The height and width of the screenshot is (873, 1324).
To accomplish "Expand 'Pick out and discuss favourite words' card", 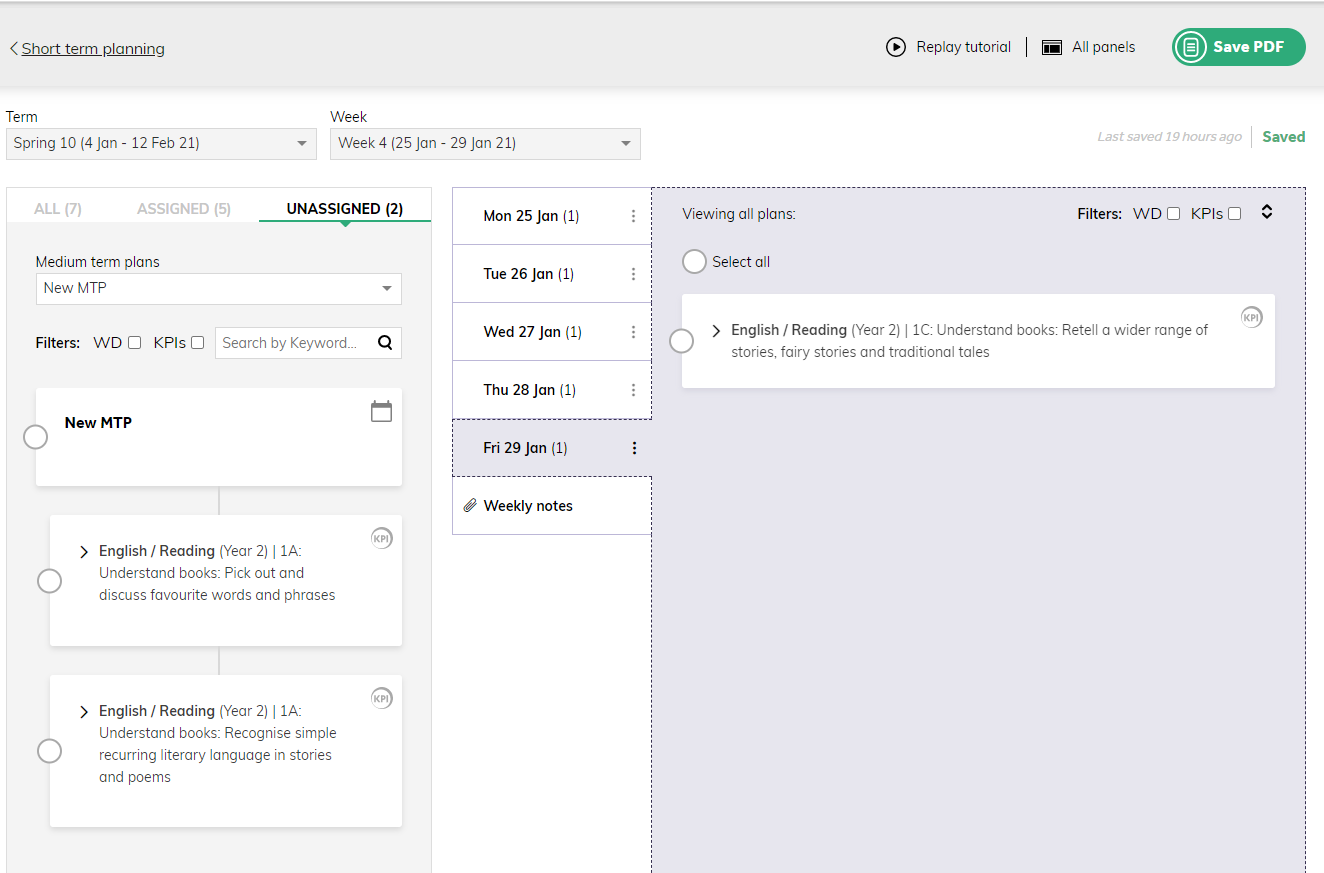I will (84, 552).
